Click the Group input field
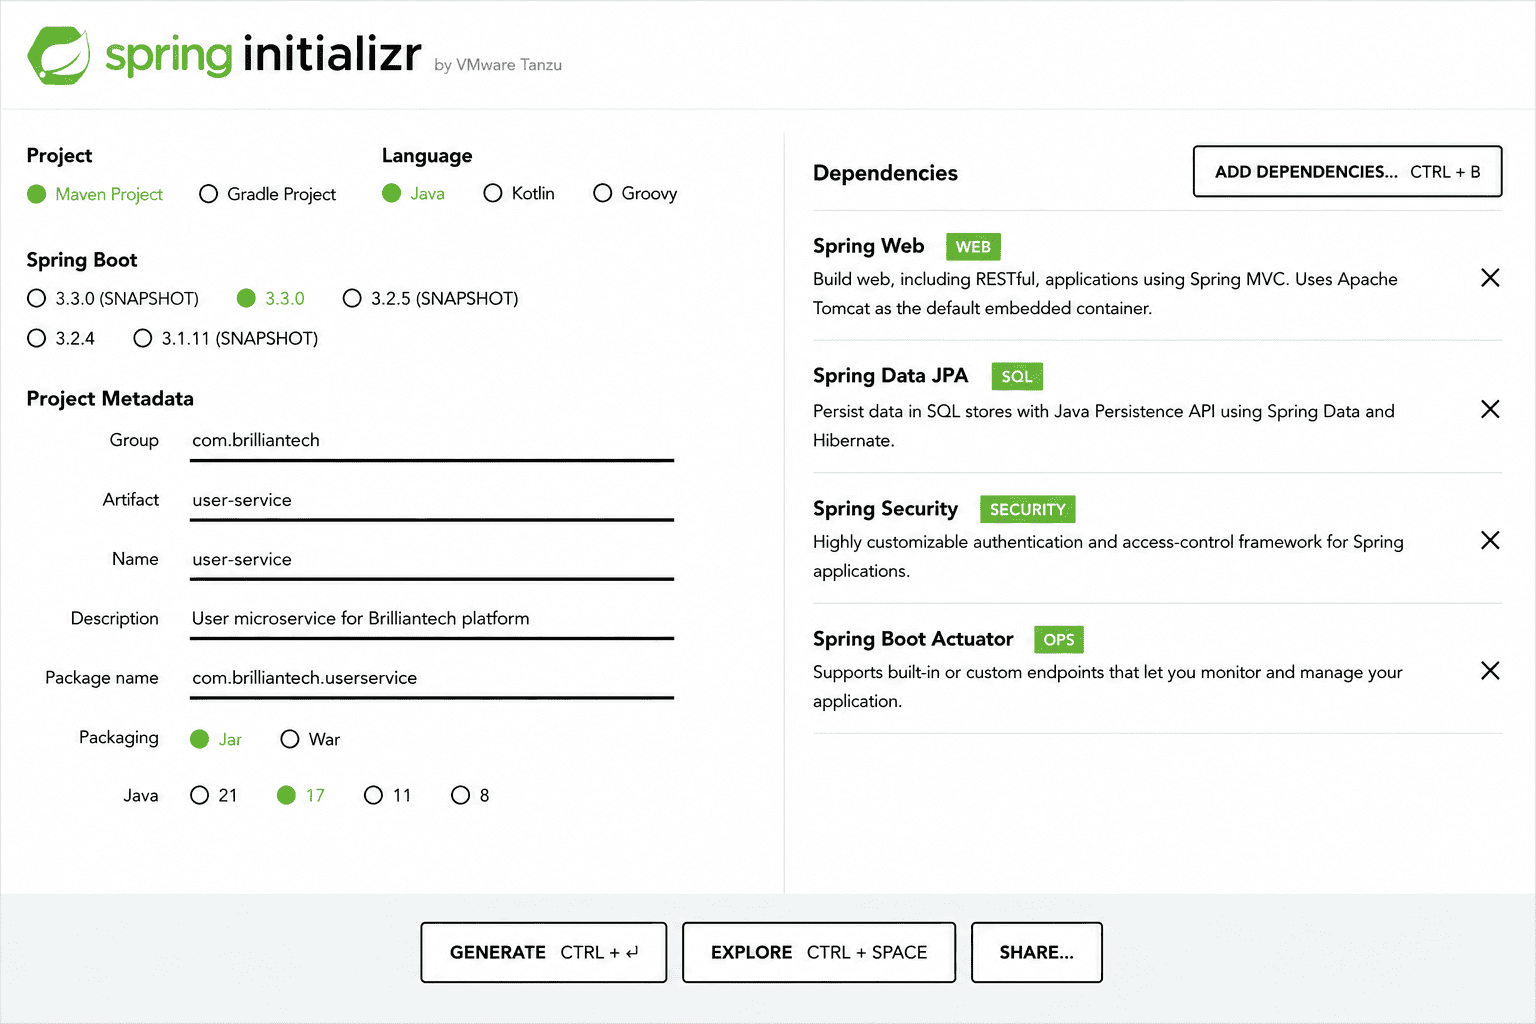The width and height of the screenshot is (1536, 1024). pyautogui.click(x=432, y=441)
